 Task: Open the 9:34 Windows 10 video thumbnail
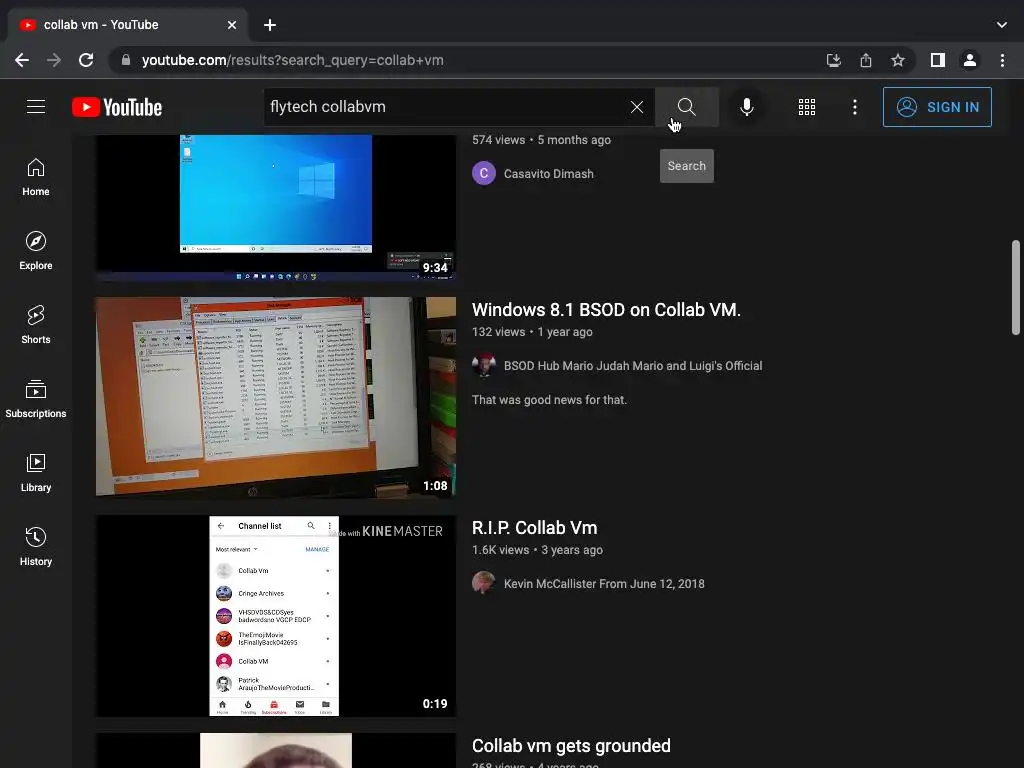click(x=276, y=208)
